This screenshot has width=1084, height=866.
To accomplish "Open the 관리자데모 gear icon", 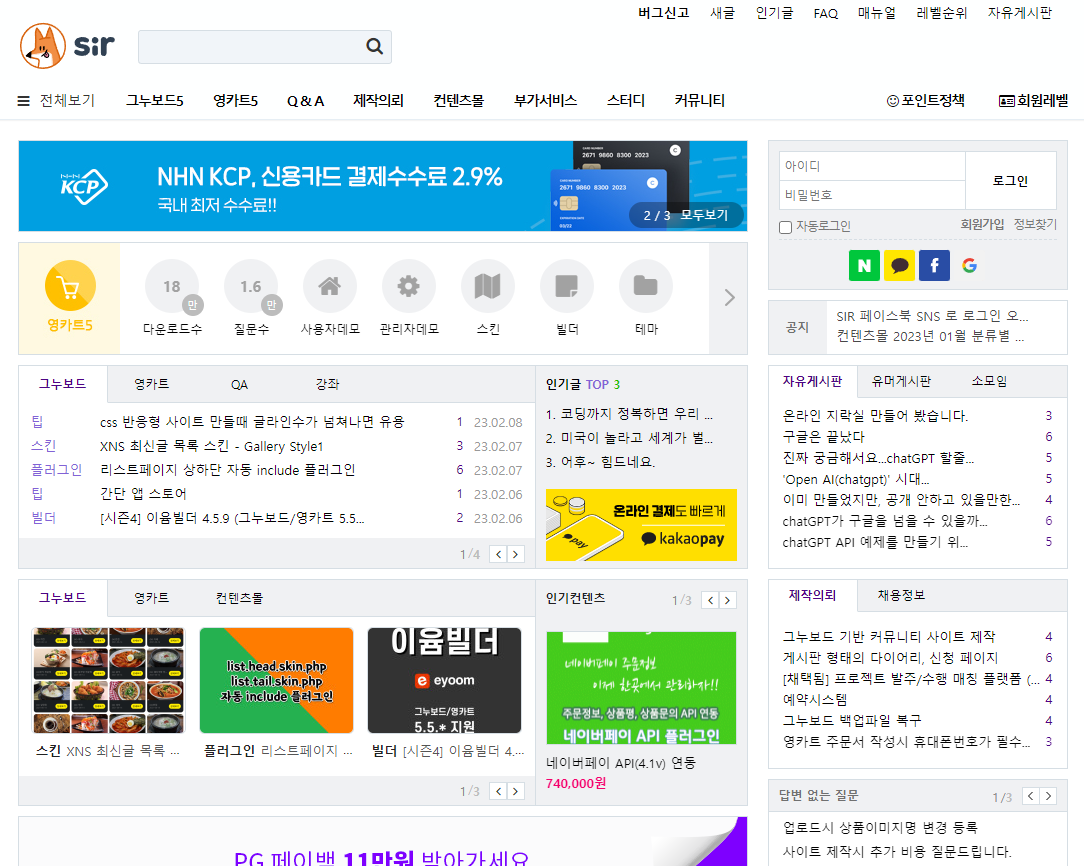I will [x=409, y=286].
